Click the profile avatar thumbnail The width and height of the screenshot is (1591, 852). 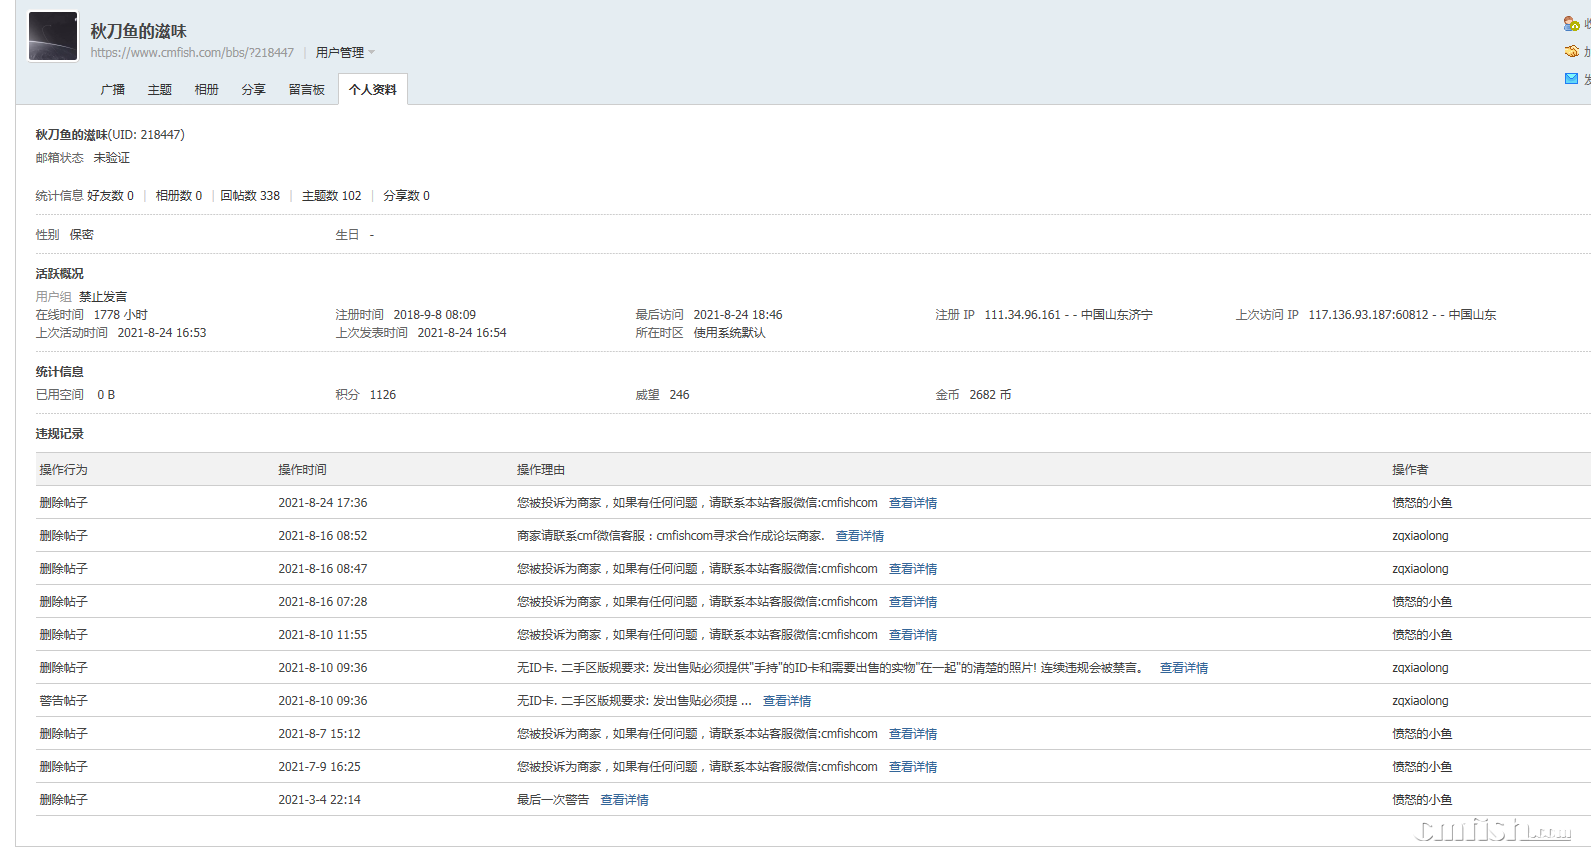53,36
